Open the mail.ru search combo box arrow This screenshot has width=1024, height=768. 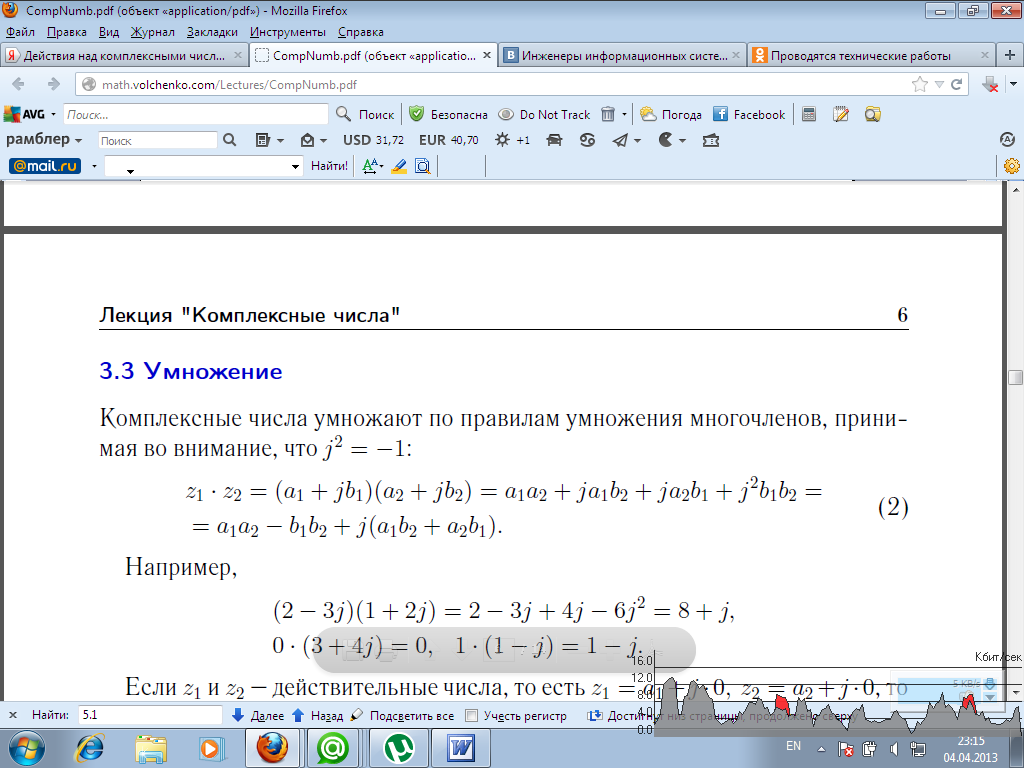[295, 167]
